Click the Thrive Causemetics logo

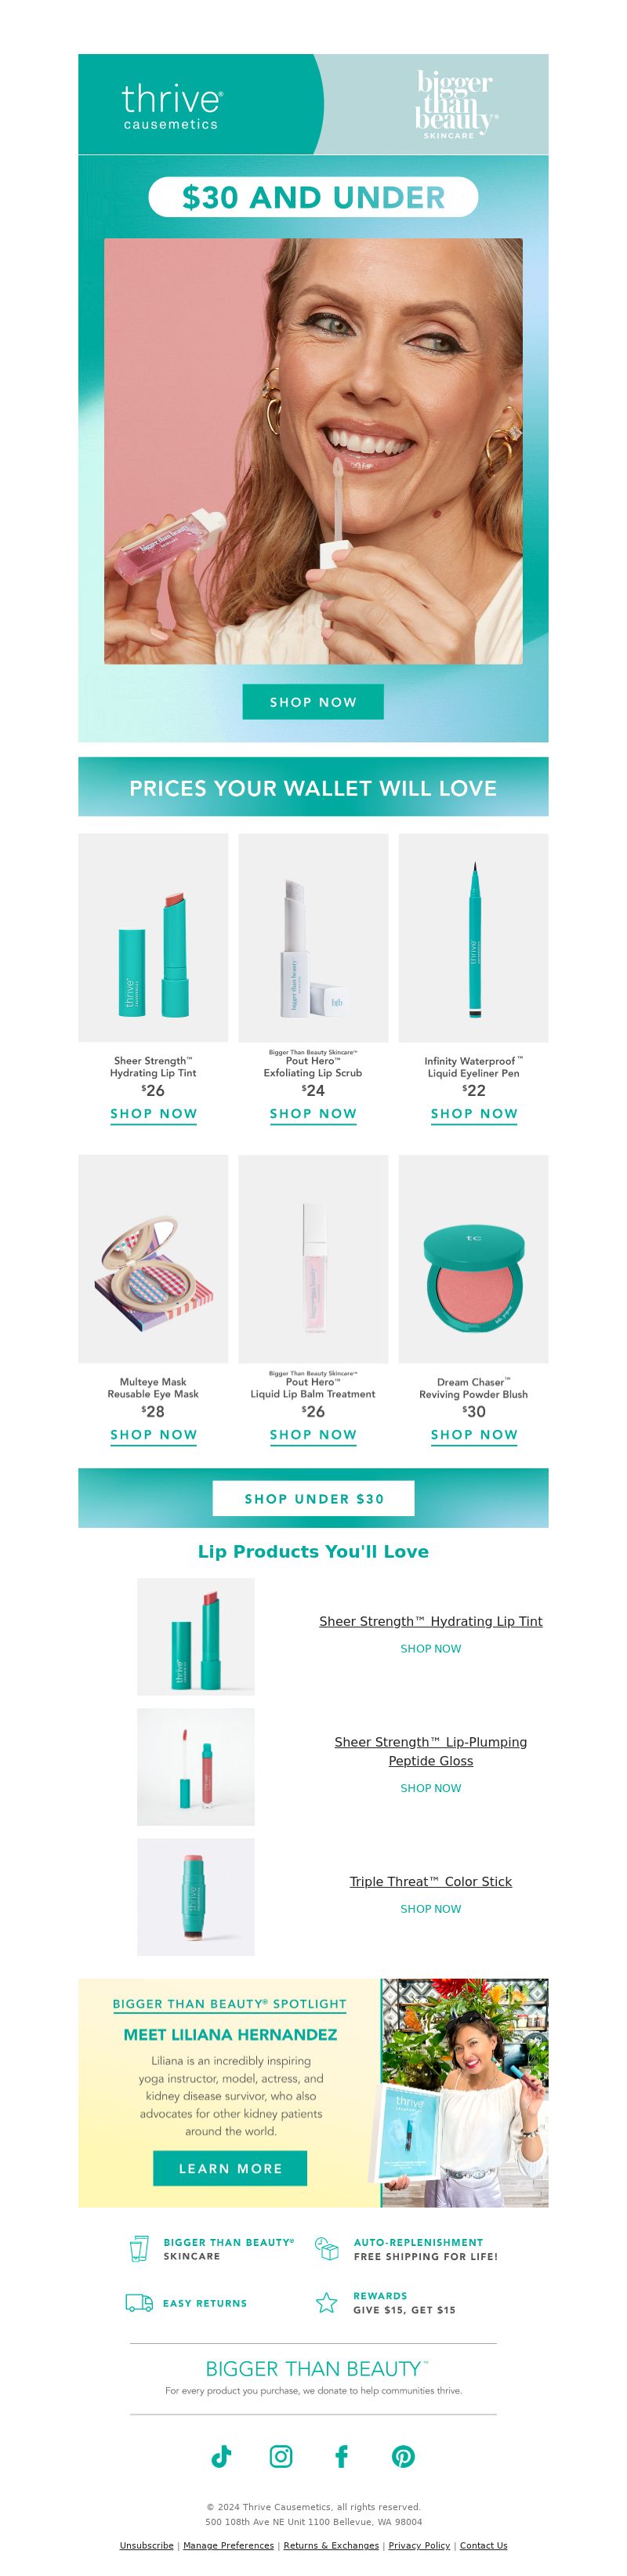(172, 106)
